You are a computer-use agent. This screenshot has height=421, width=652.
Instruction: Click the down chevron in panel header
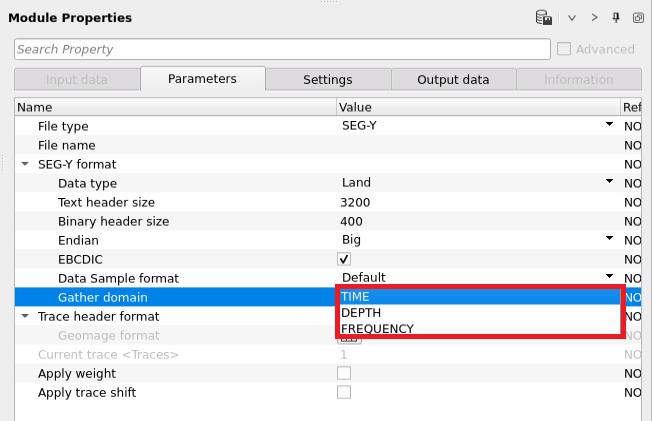(572, 17)
